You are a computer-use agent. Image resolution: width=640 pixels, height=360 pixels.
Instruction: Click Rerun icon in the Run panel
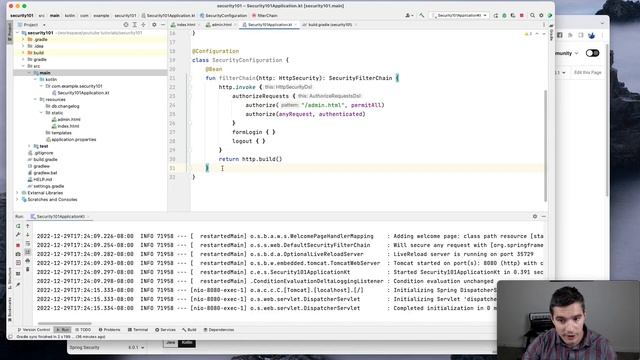click(18, 226)
